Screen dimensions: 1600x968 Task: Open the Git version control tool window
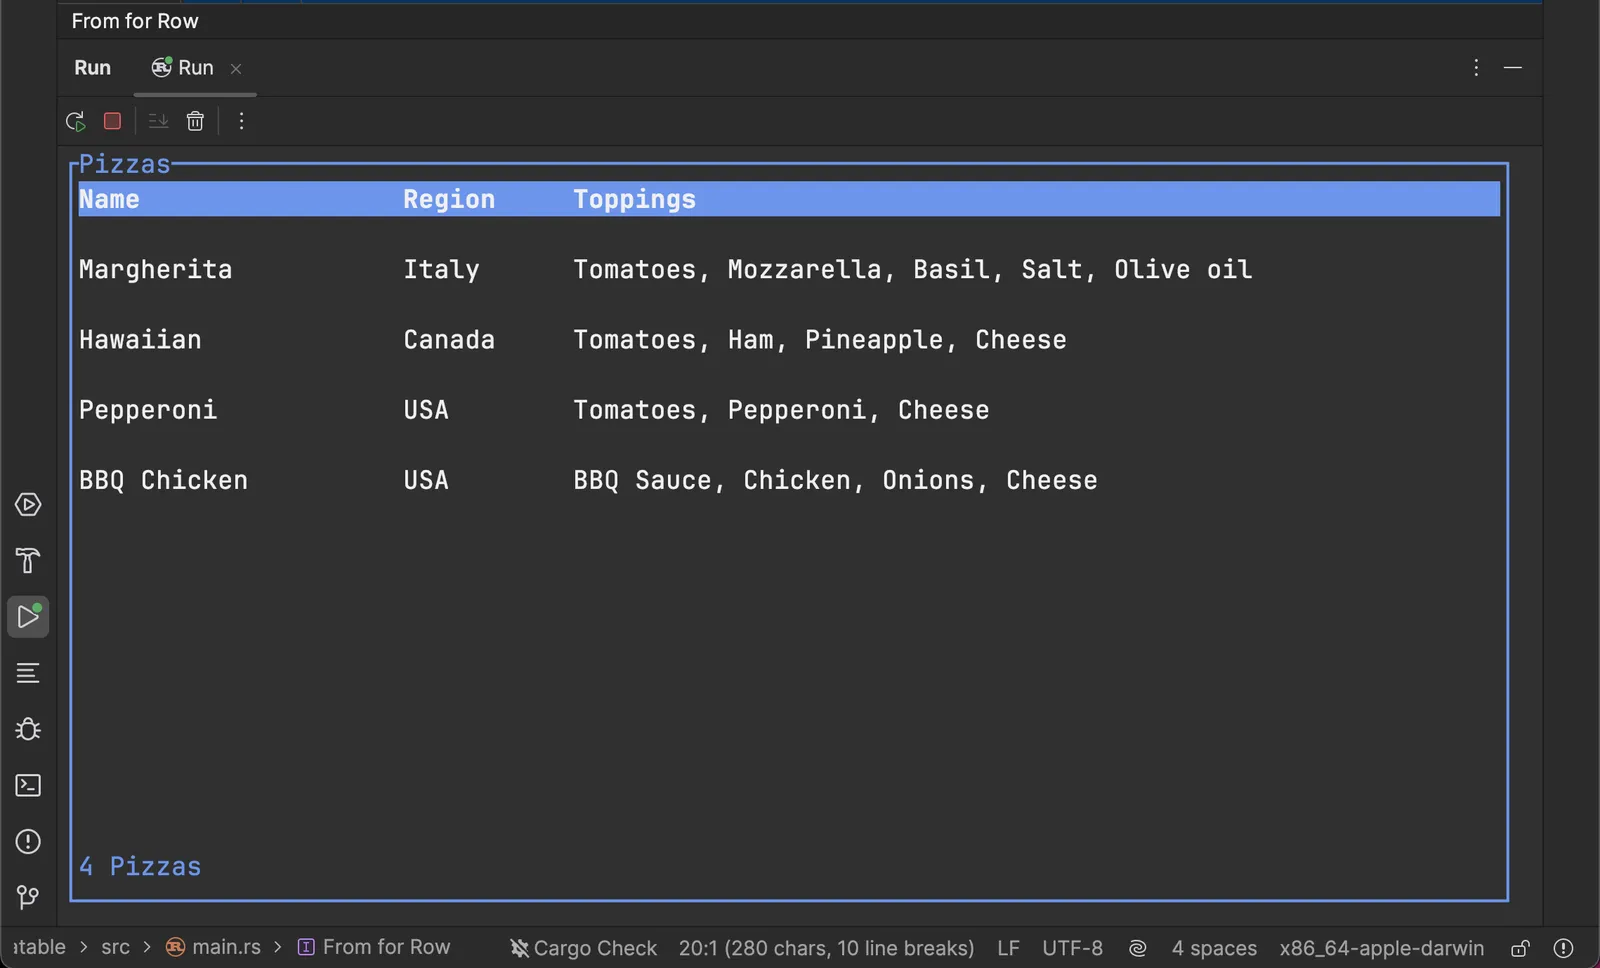pyautogui.click(x=28, y=897)
